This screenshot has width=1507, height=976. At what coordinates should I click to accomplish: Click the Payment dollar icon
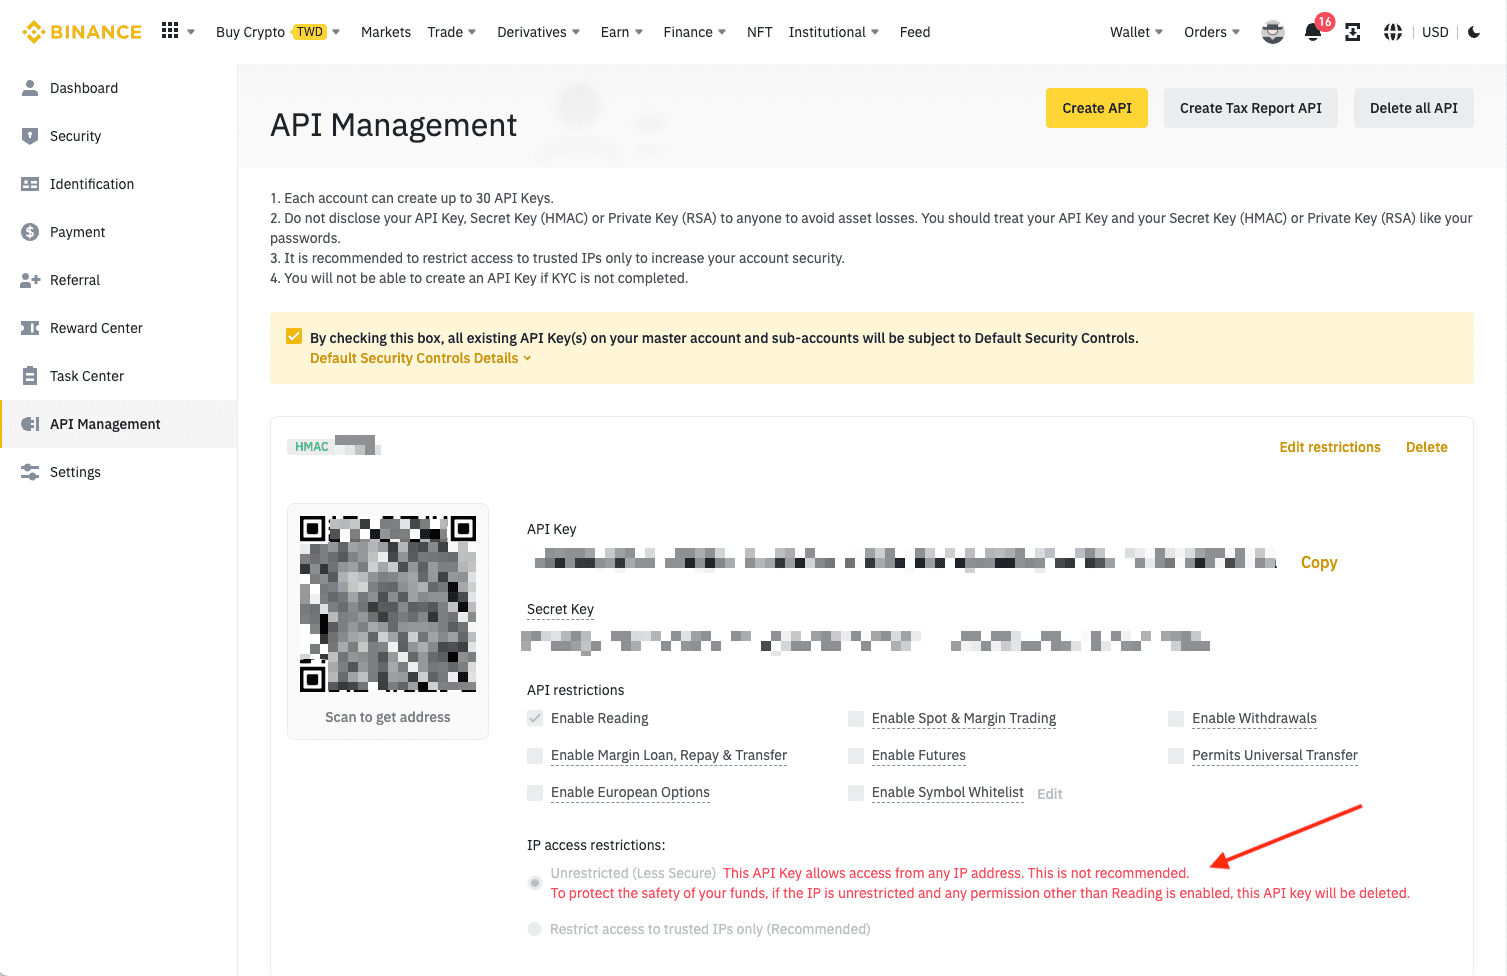pos(30,232)
